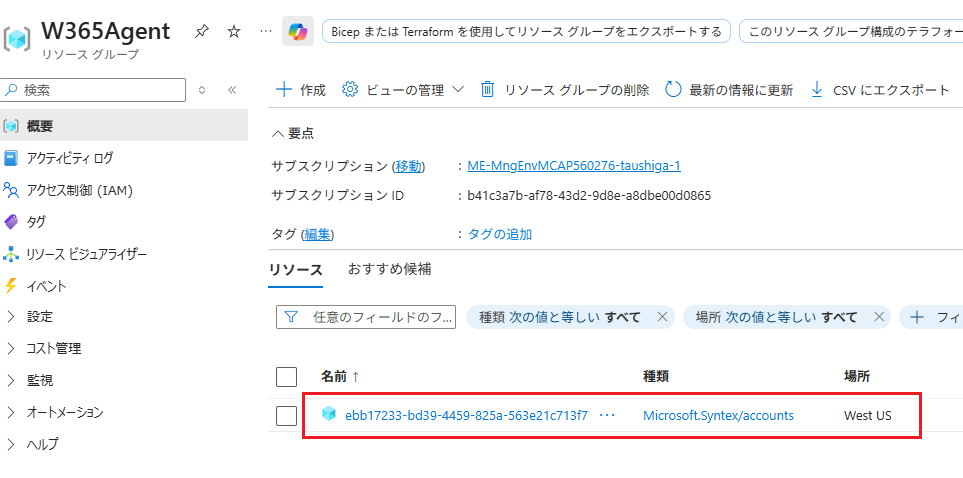Remove the 種類 filter with its X
The image size is (963, 478).
(662, 317)
